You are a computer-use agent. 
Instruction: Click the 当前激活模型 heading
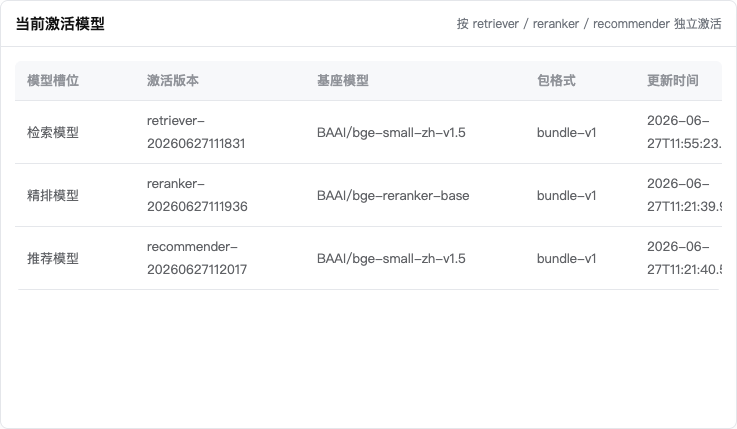coord(60,23)
